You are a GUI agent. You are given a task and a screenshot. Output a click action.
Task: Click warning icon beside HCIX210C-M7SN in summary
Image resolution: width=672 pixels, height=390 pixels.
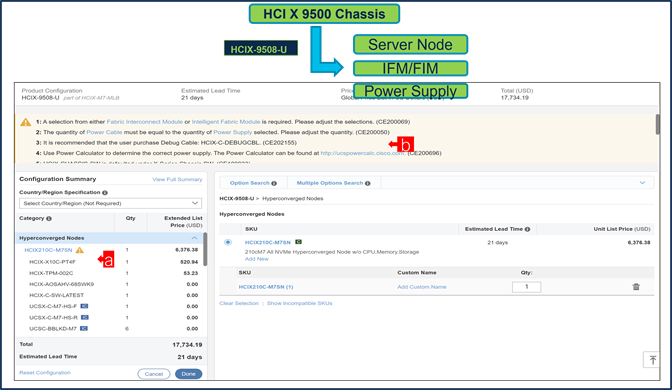coord(80,250)
